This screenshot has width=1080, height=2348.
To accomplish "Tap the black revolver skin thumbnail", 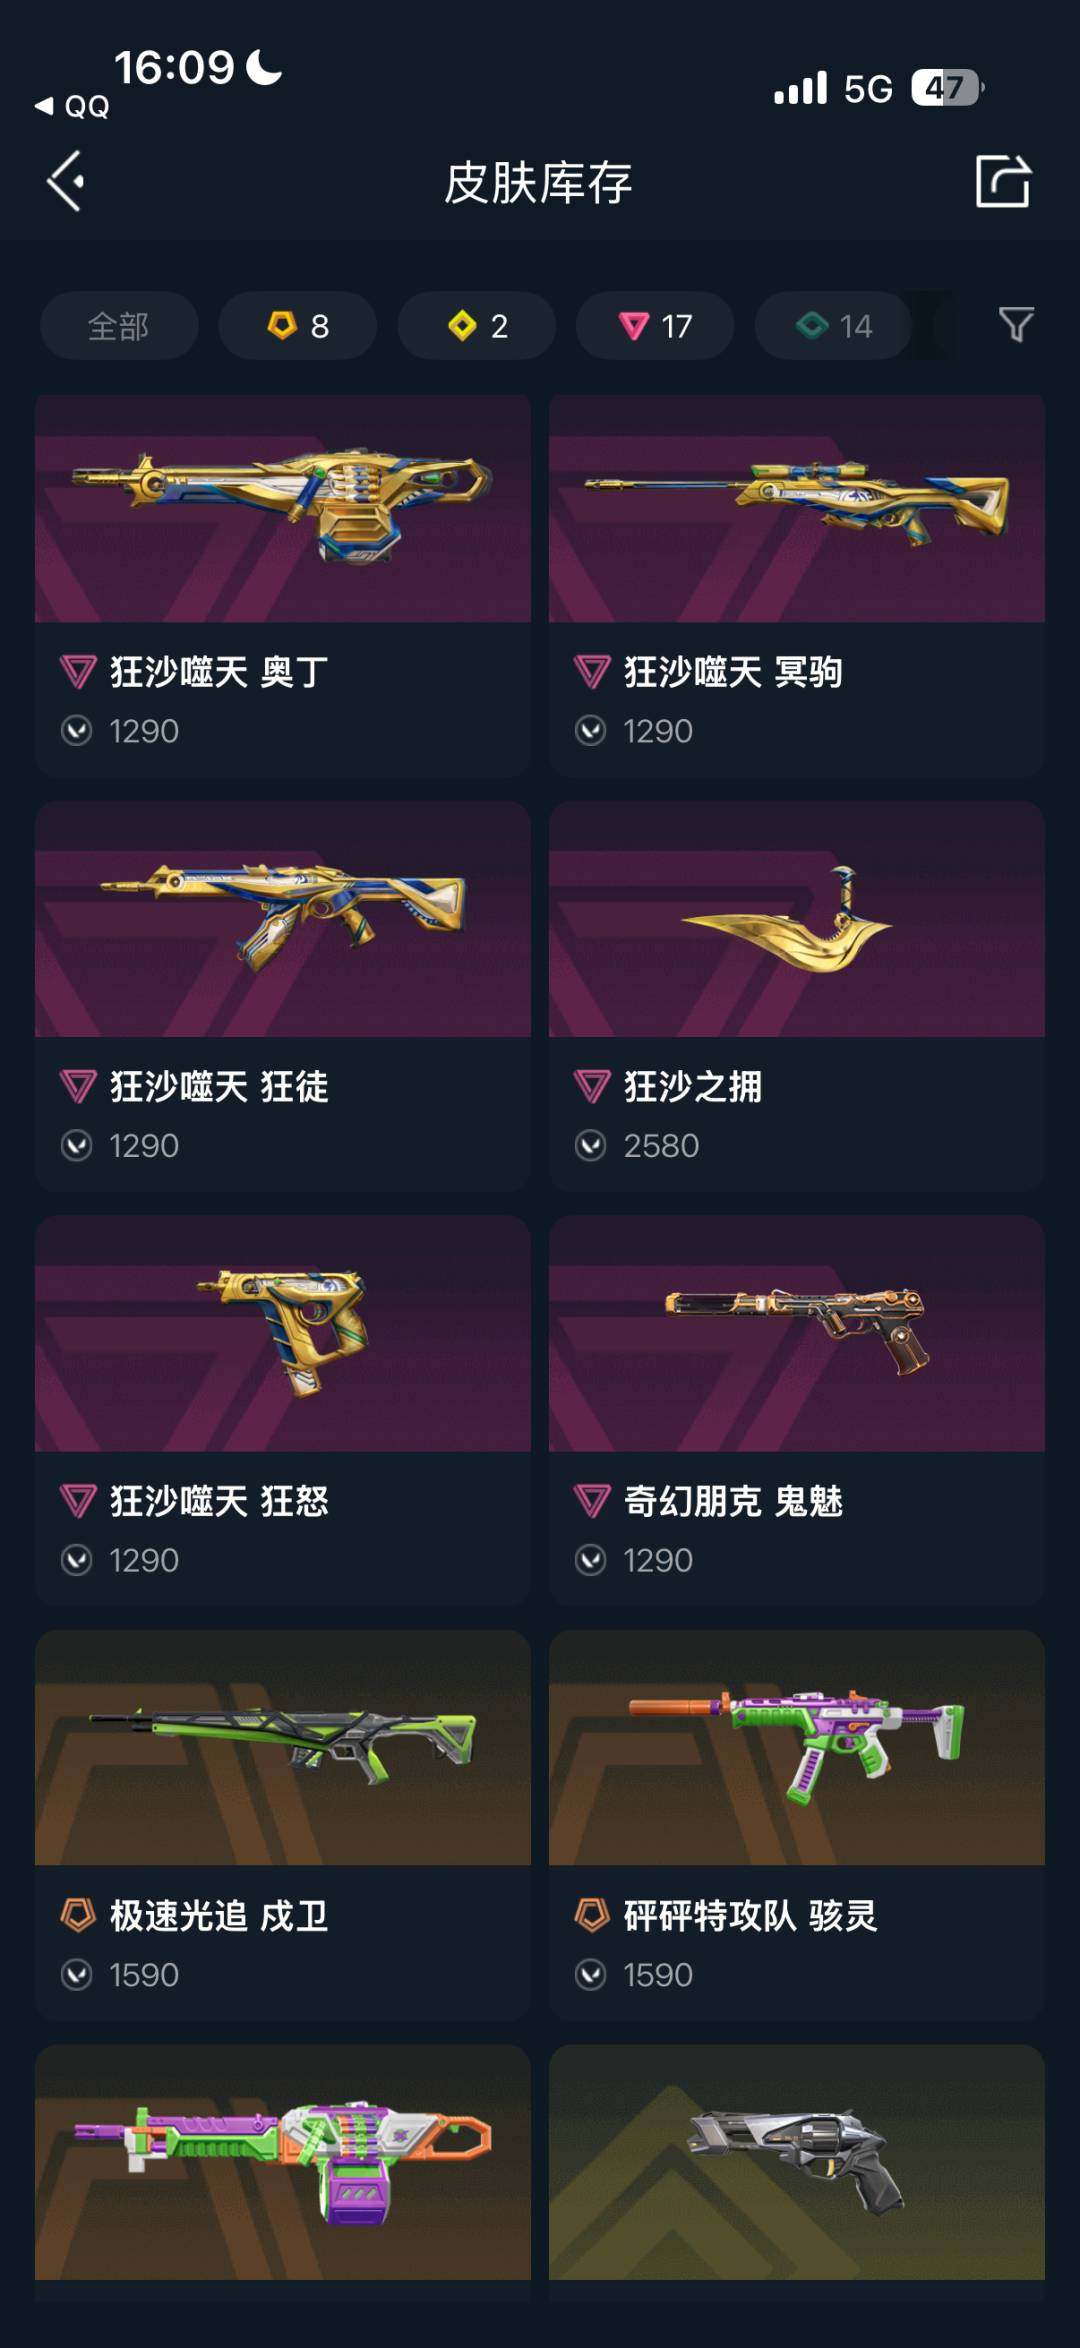I will coord(797,2162).
